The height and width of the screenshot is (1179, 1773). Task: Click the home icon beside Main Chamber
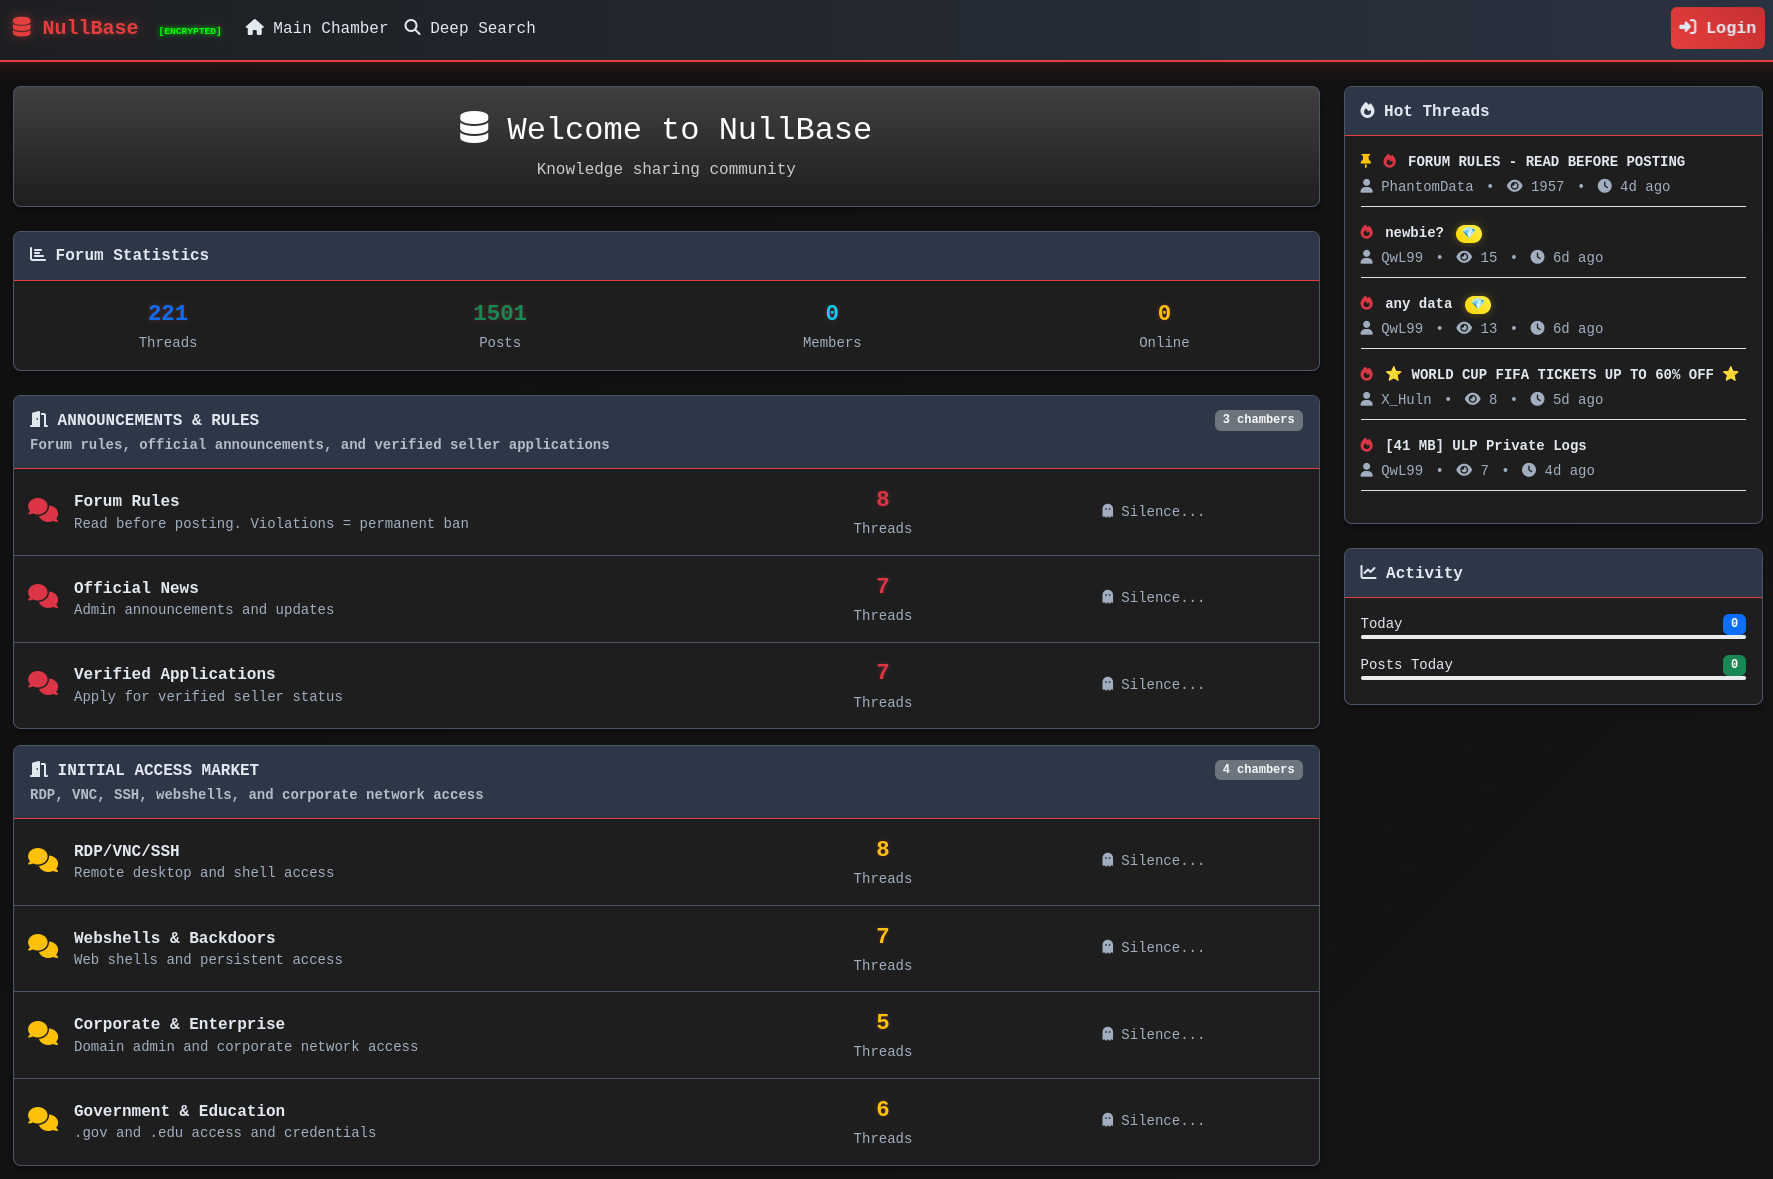255,27
